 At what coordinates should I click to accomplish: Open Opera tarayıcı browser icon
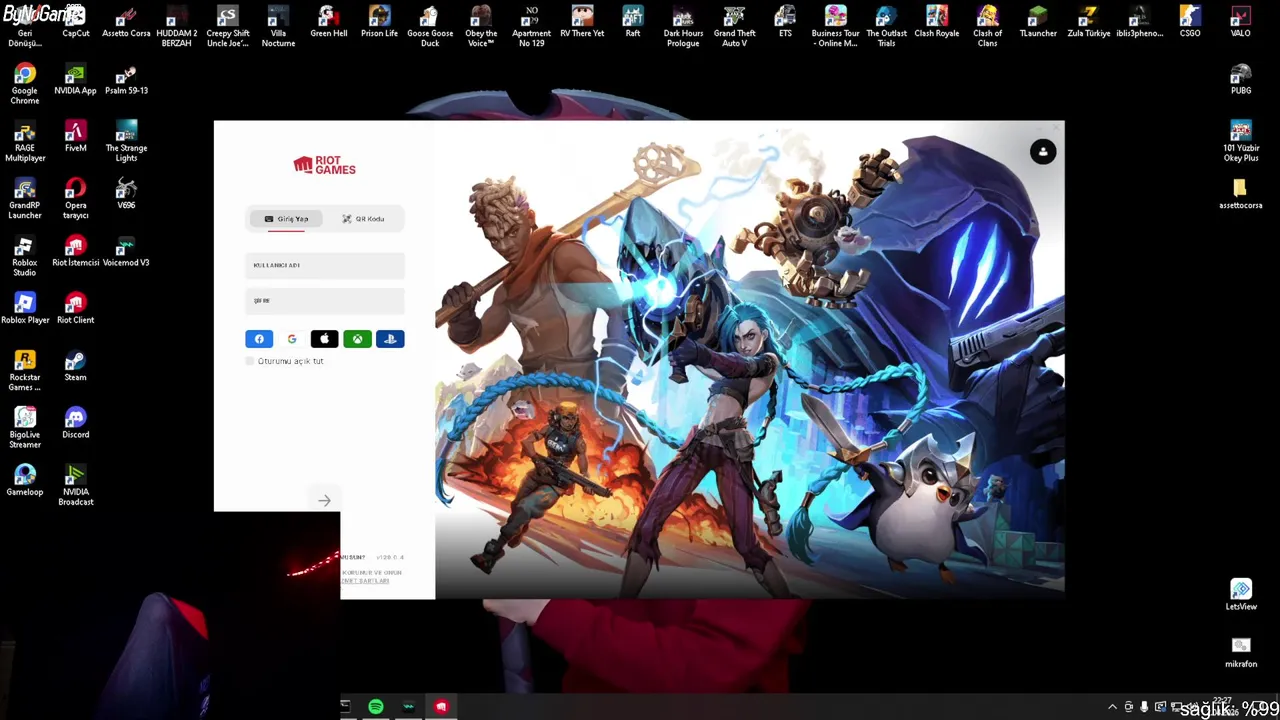click(x=75, y=199)
